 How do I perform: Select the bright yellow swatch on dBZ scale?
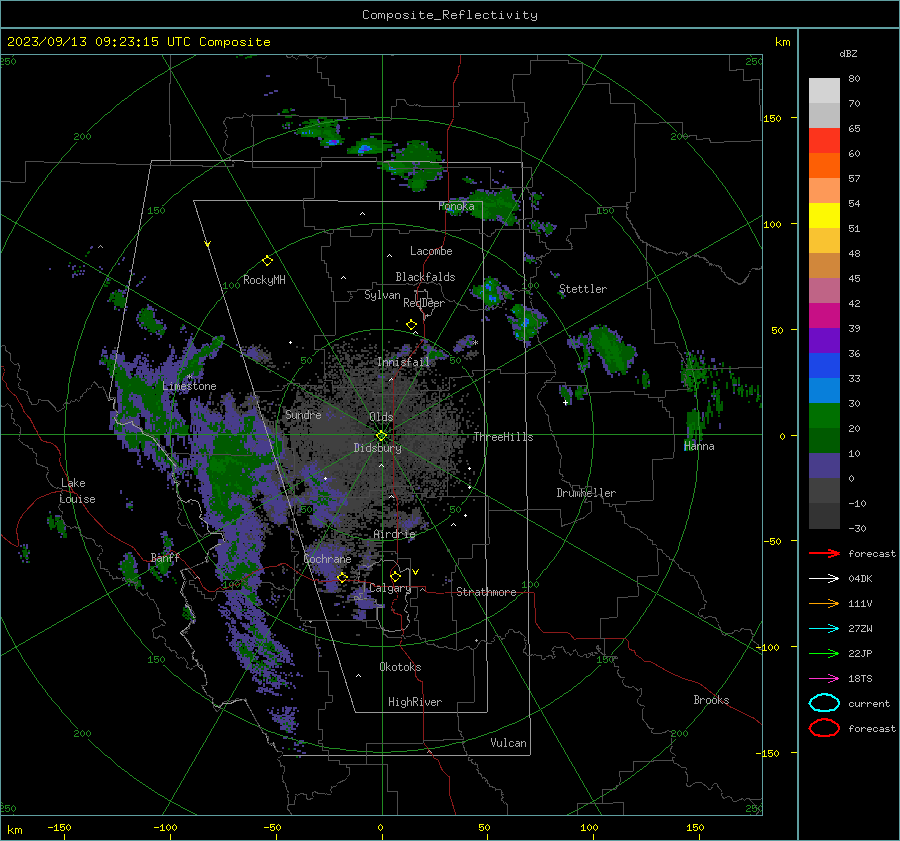point(824,216)
